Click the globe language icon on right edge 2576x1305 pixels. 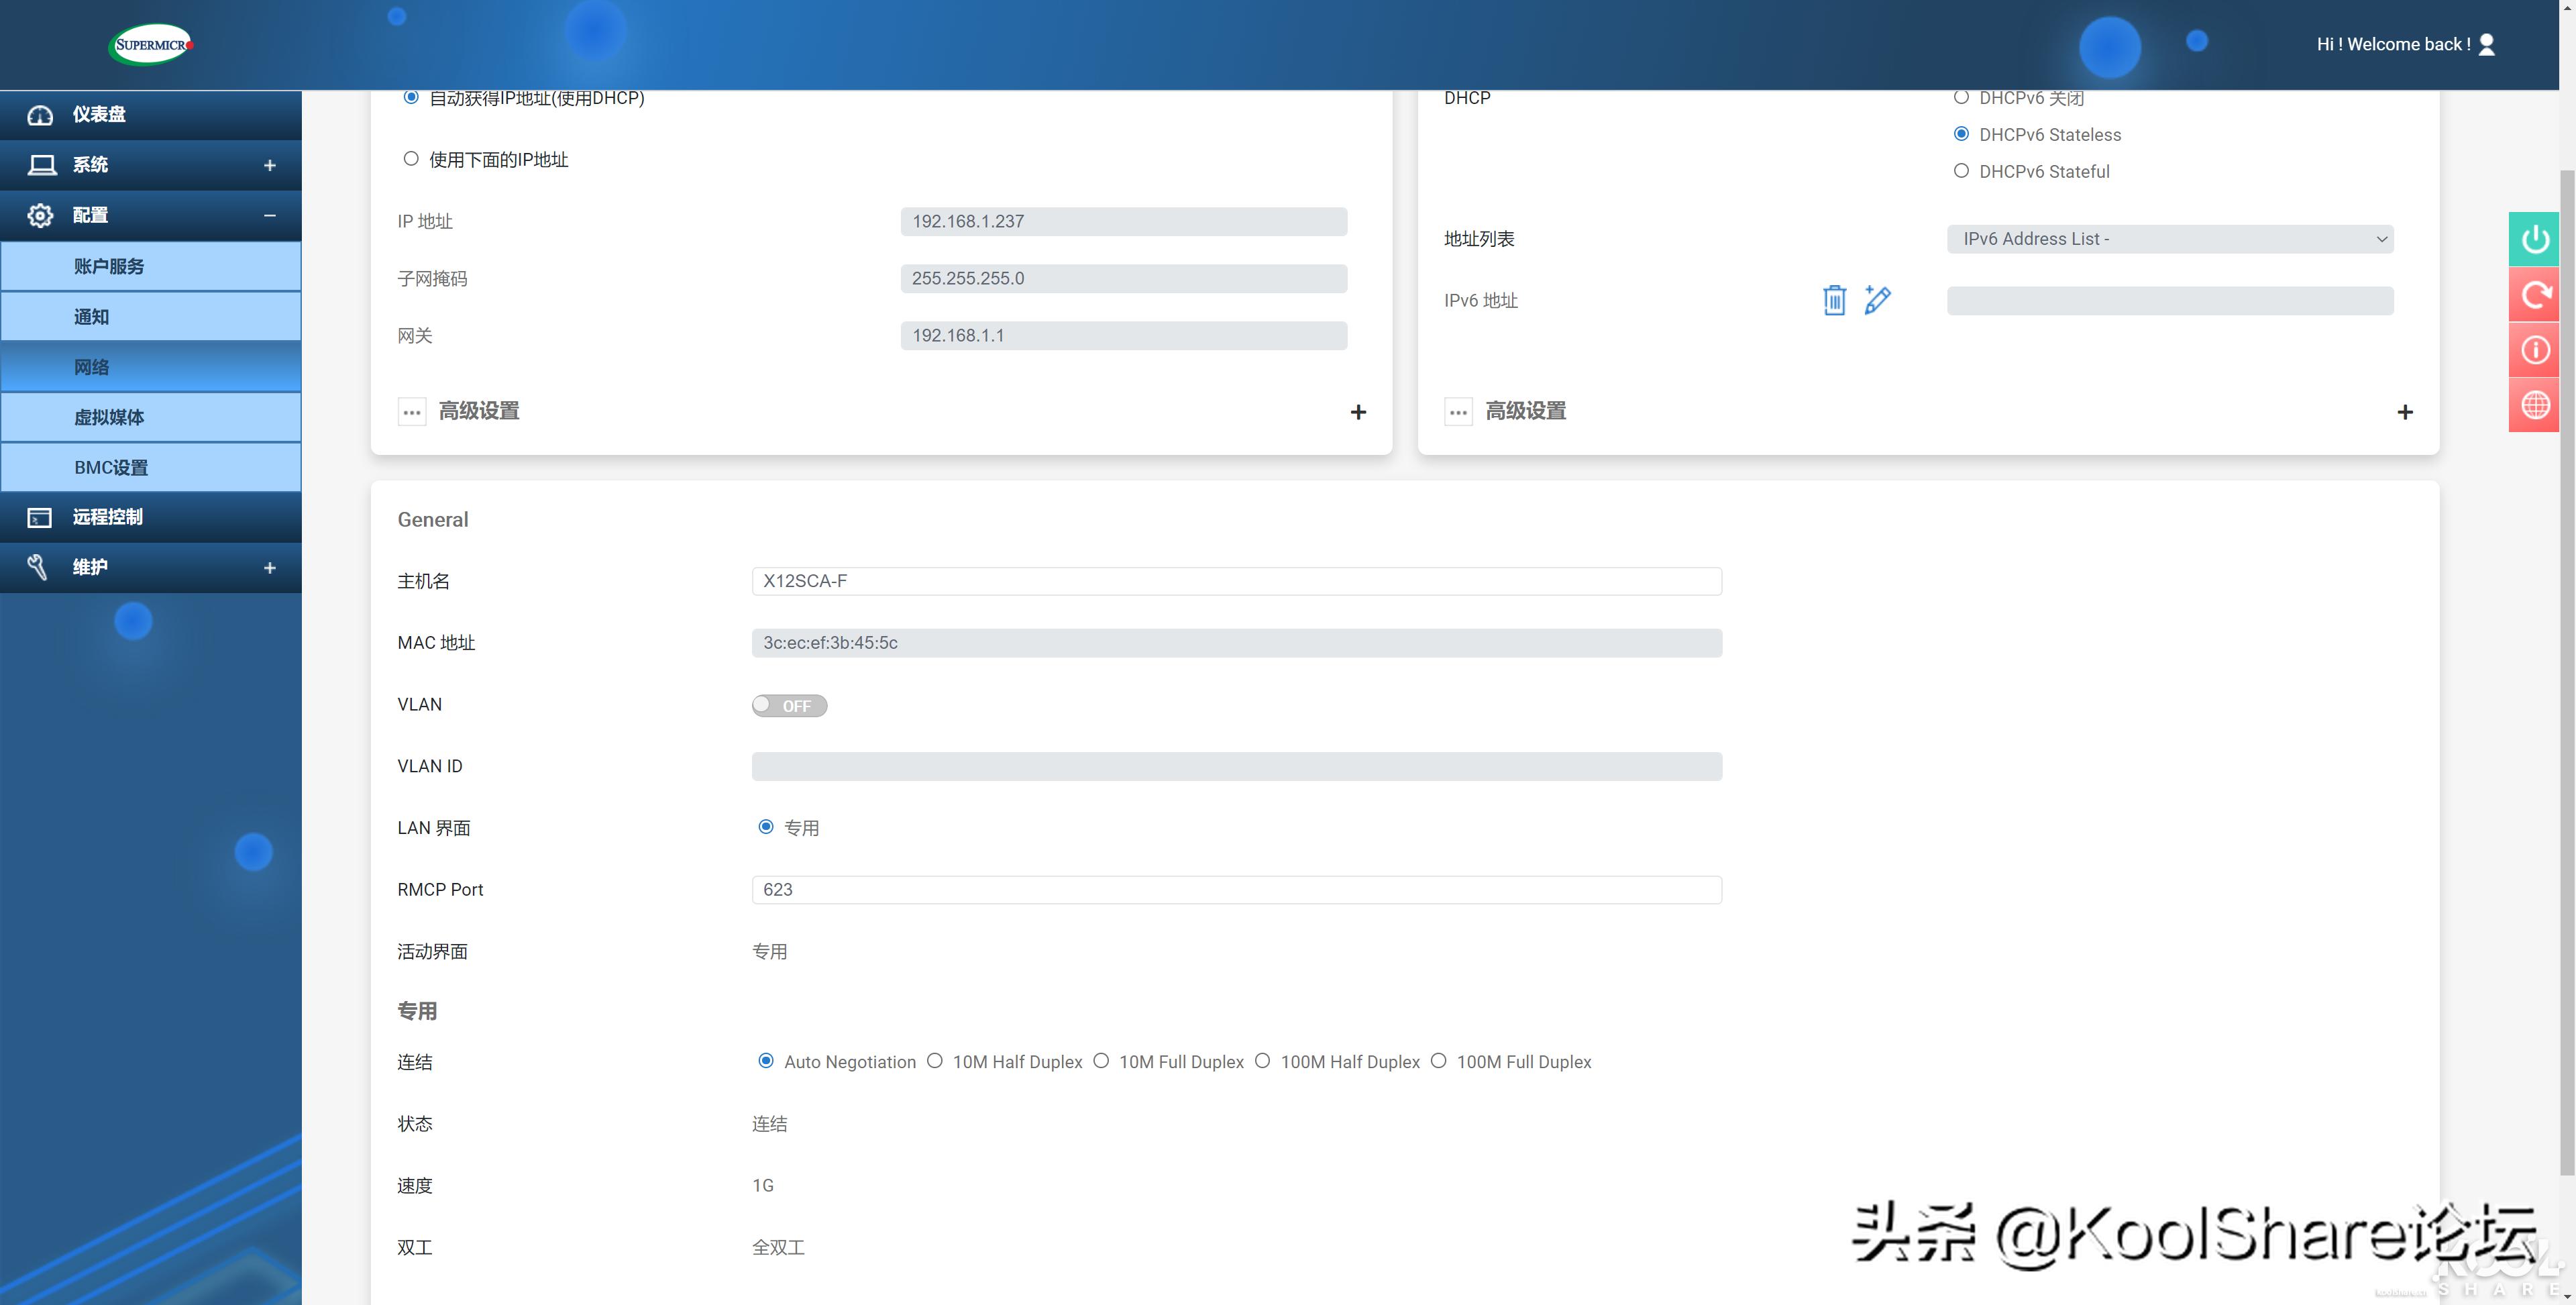point(2535,404)
